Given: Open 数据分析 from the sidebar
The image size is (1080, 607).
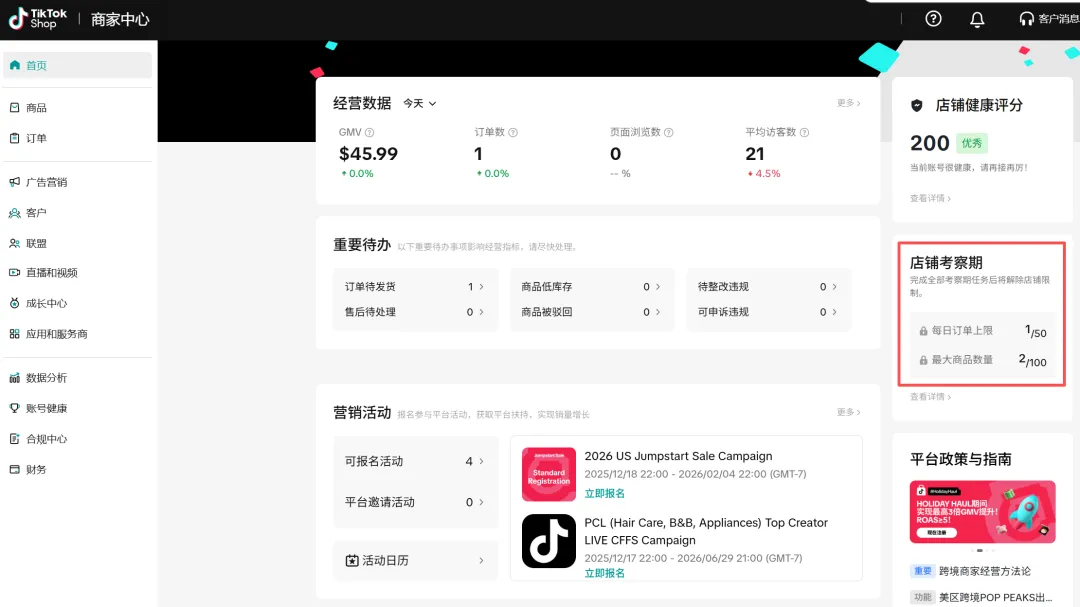Looking at the screenshot, I should click(x=46, y=378).
